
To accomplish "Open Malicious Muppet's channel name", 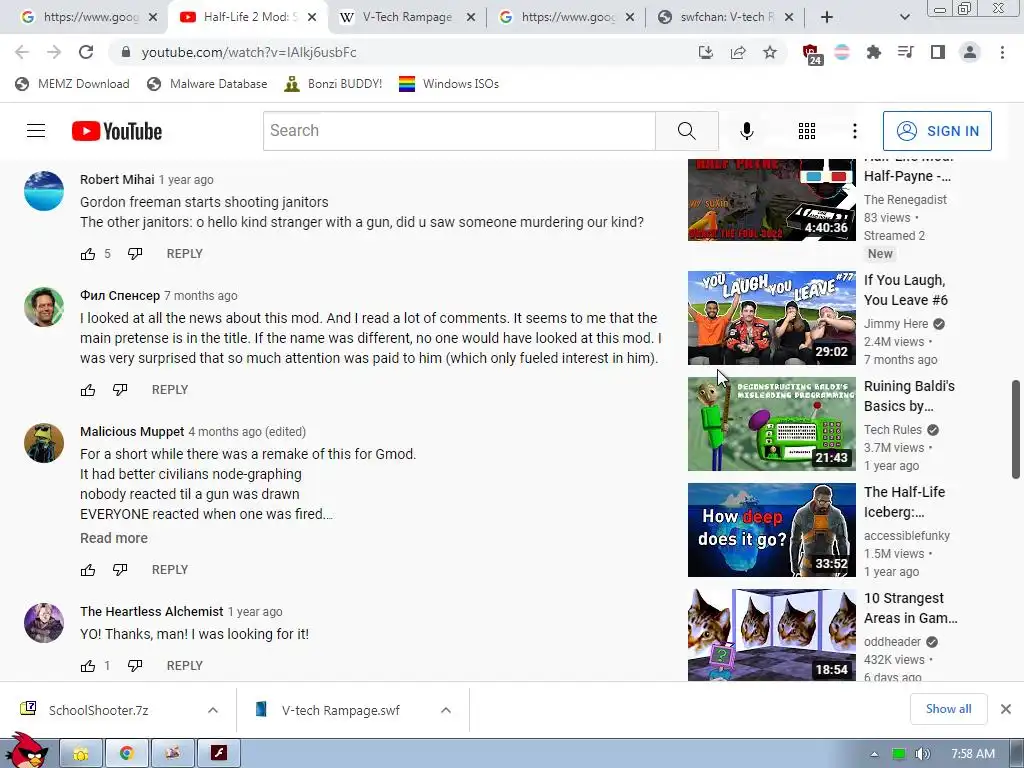I will [132, 432].
